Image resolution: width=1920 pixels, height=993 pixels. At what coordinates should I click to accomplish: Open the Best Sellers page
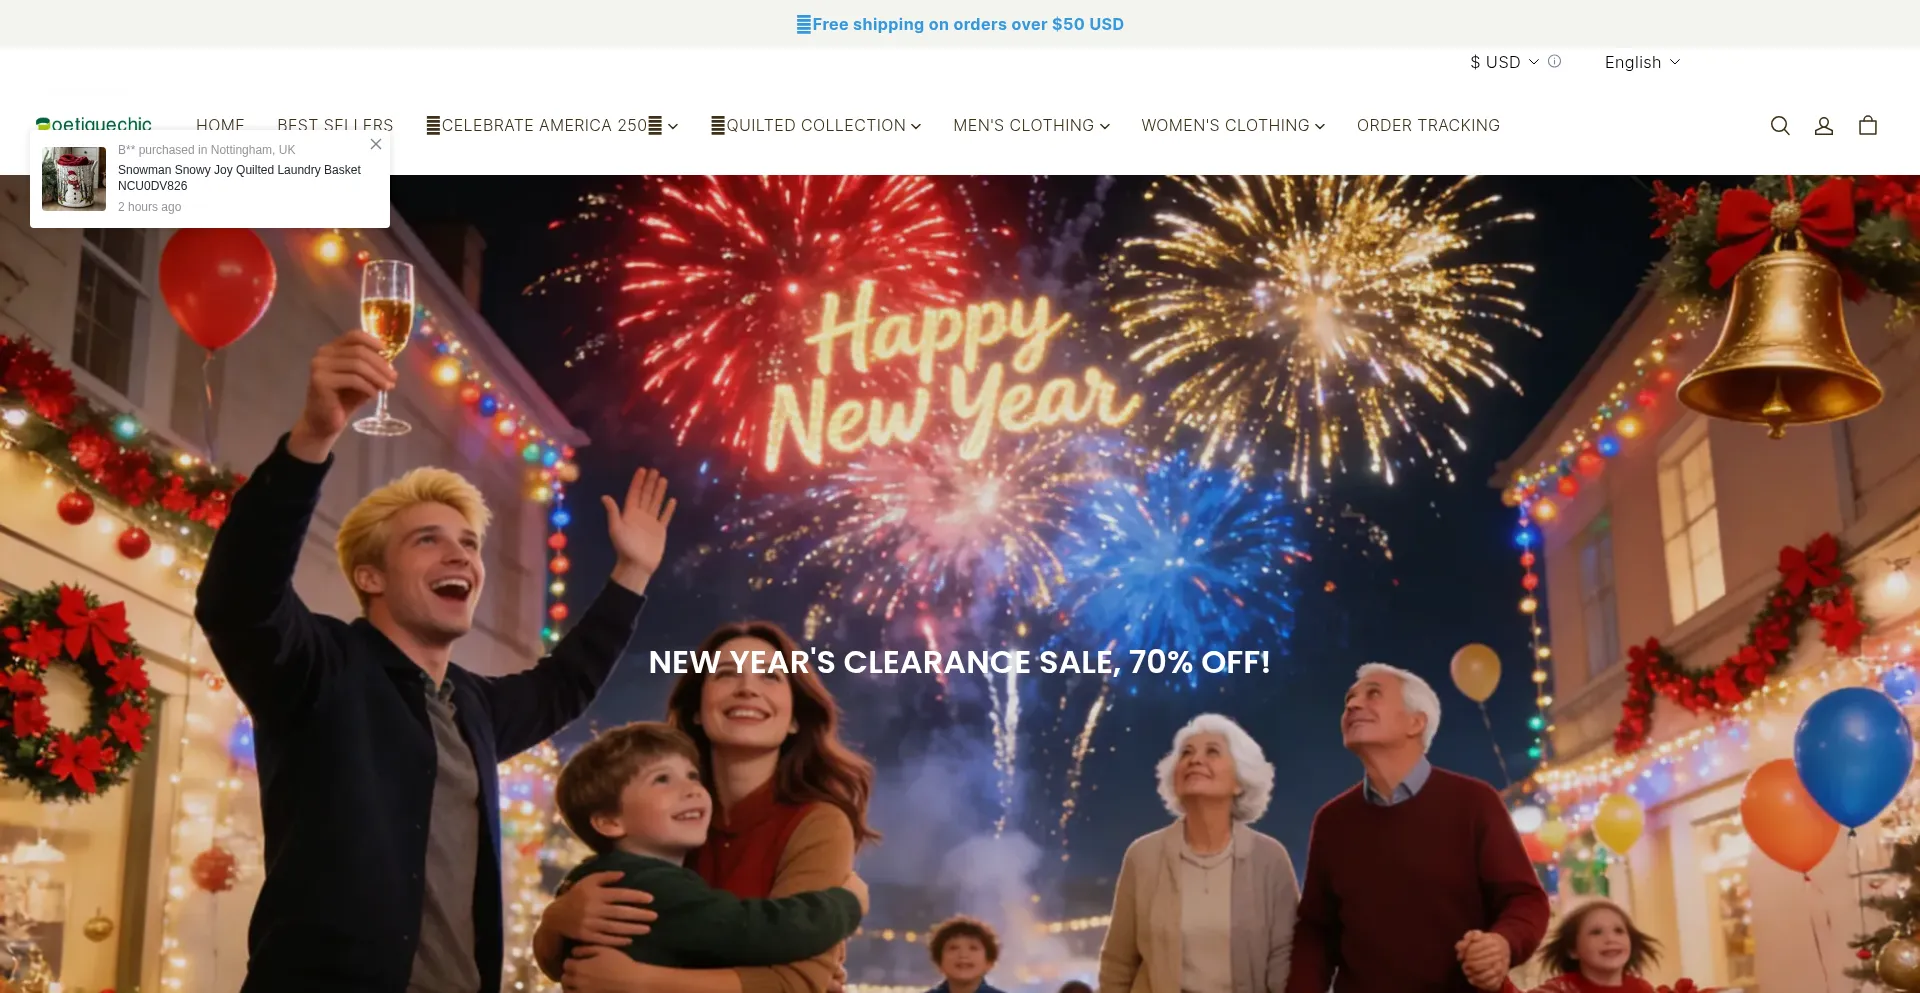click(335, 124)
